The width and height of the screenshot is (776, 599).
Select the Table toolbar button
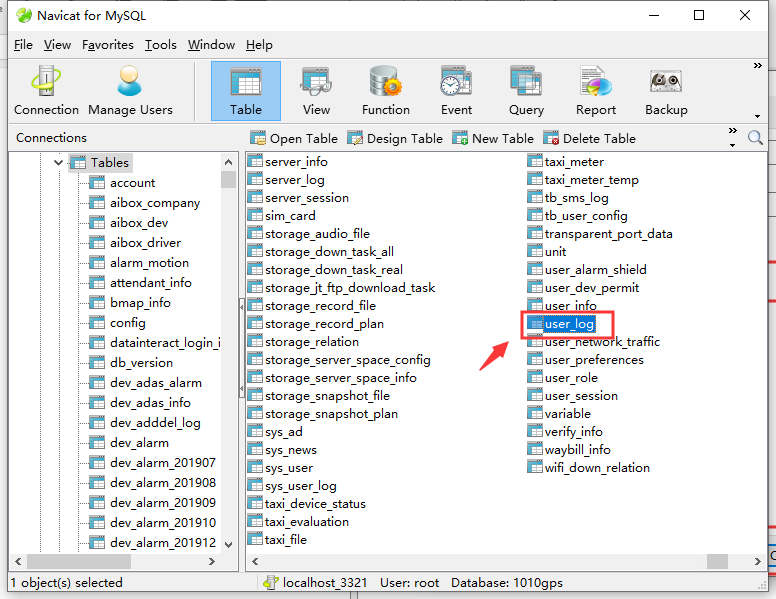(246, 91)
